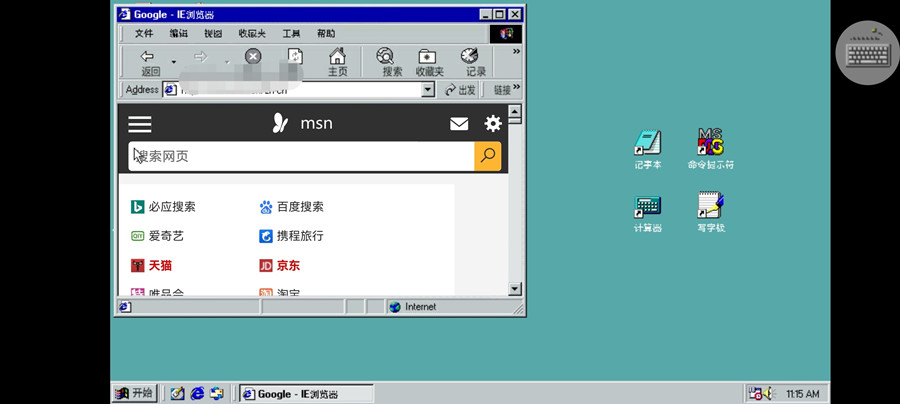
Task: Stop loading with the X toolbar button
Action: 253,56
